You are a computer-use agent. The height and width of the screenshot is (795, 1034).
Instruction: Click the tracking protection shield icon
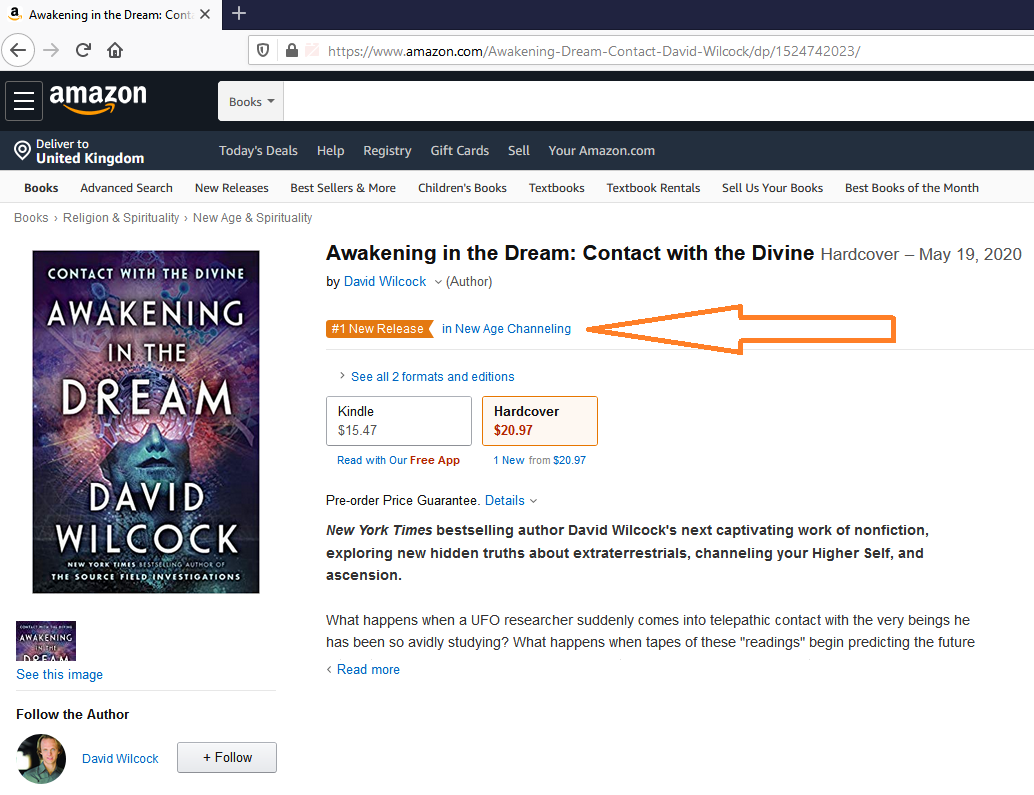click(x=262, y=51)
